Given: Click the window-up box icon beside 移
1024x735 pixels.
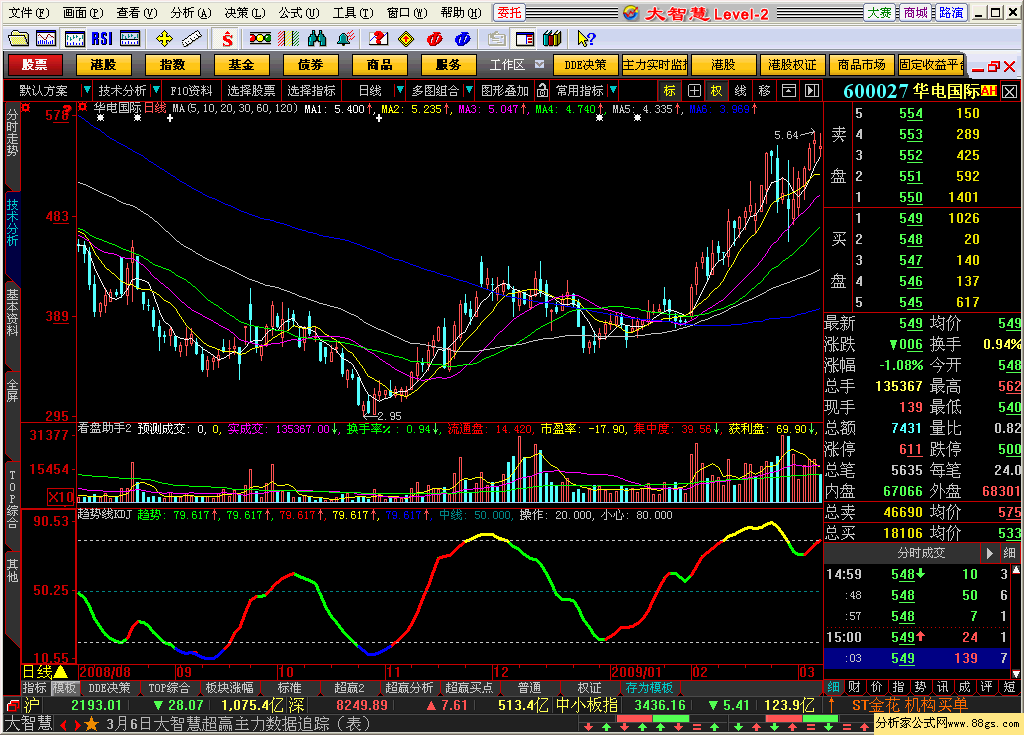Looking at the screenshot, I should coord(788,91).
